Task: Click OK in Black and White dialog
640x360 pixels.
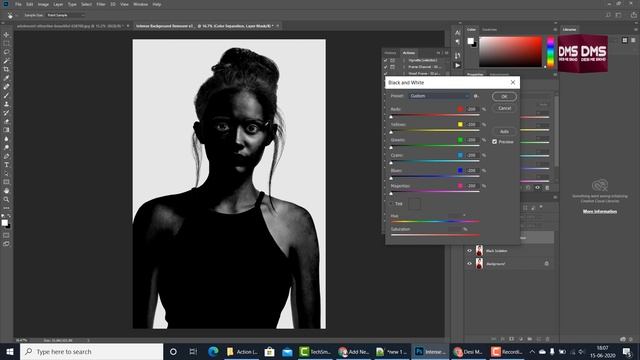Action: [x=504, y=97]
